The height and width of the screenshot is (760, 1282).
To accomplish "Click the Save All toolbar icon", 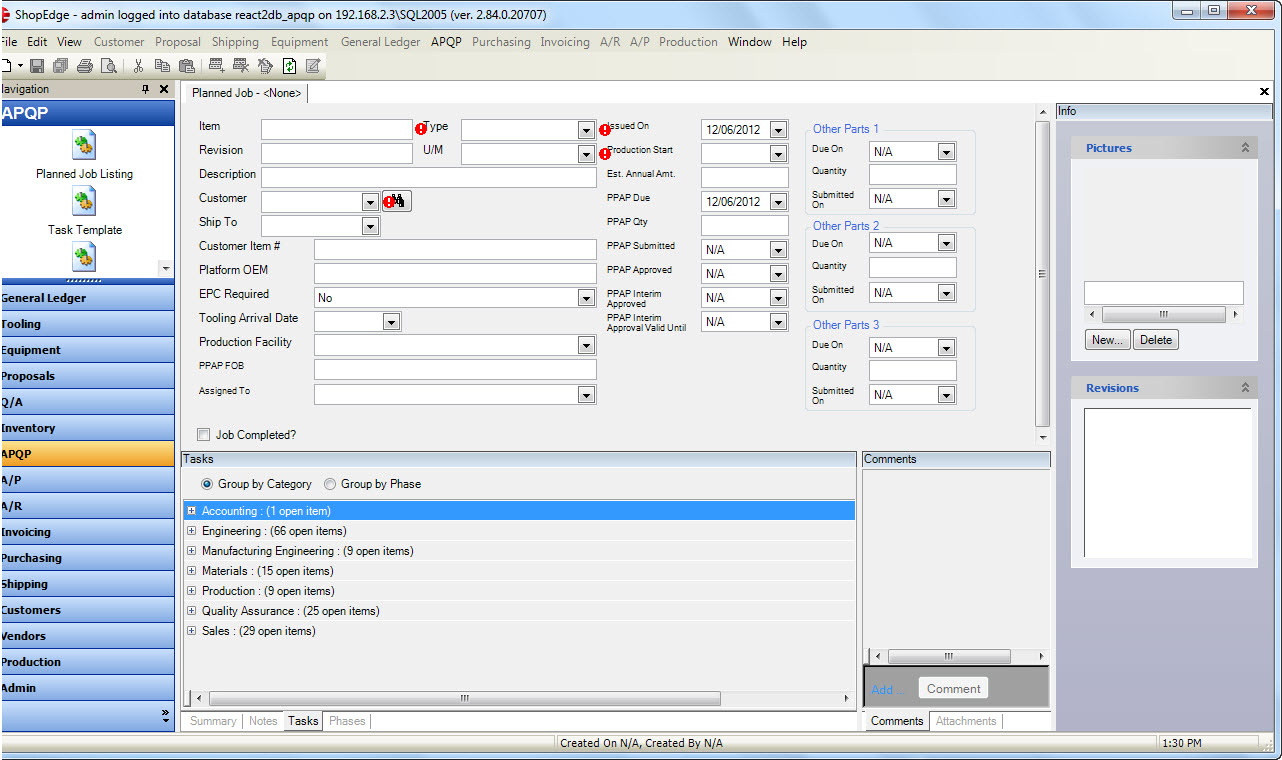I will [x=60, y=66].
